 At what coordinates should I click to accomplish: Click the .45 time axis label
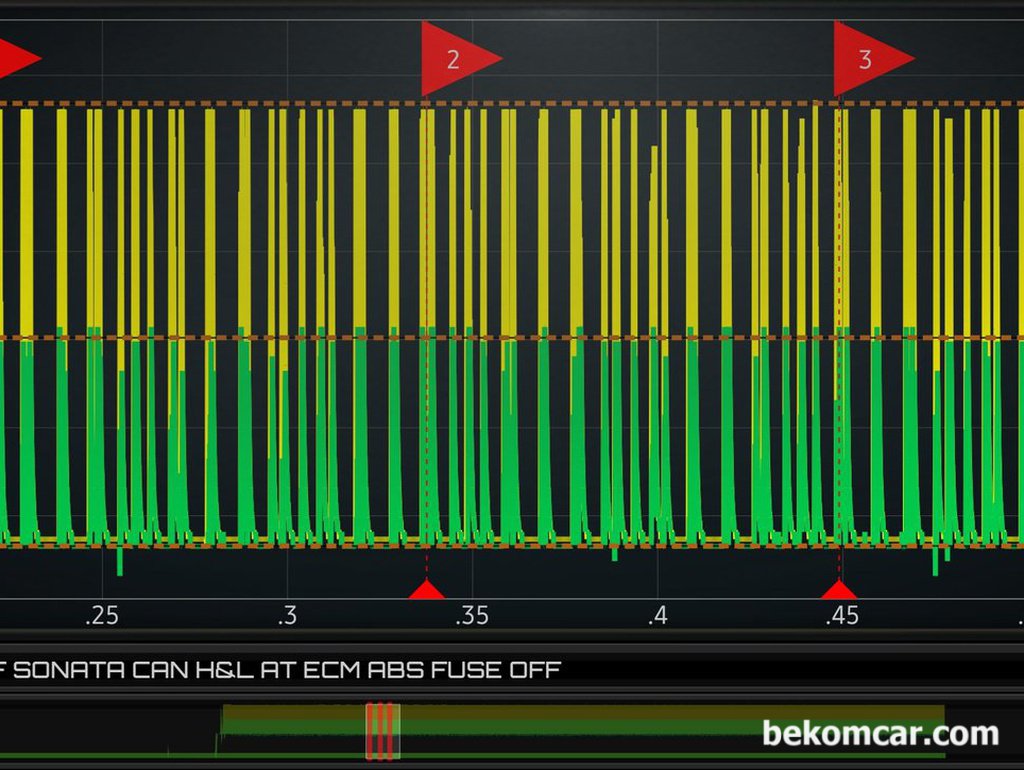842,615
